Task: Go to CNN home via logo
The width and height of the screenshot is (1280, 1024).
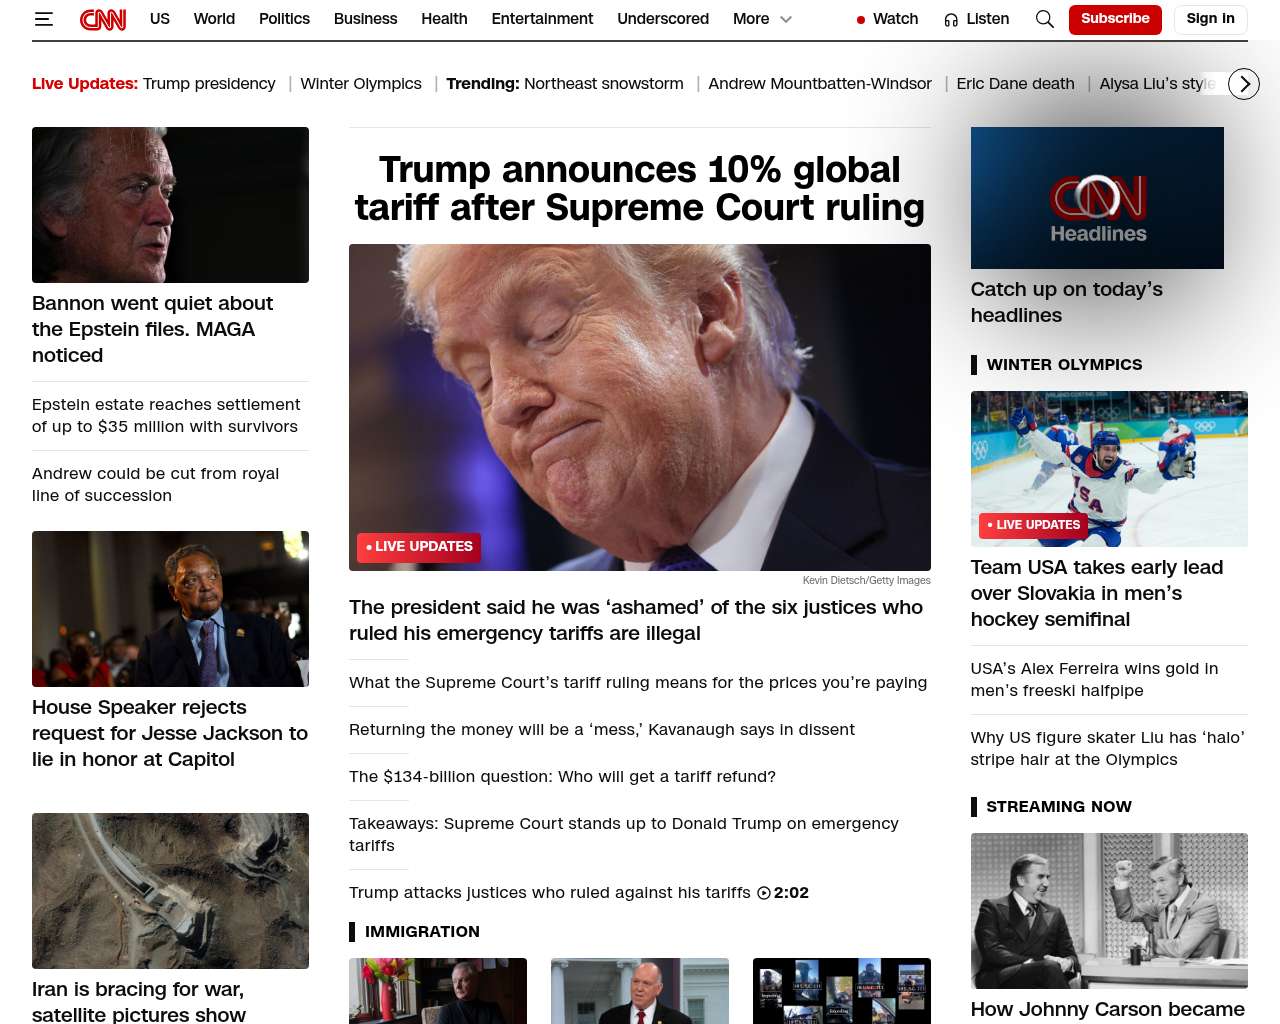Action: click(103, 19)
